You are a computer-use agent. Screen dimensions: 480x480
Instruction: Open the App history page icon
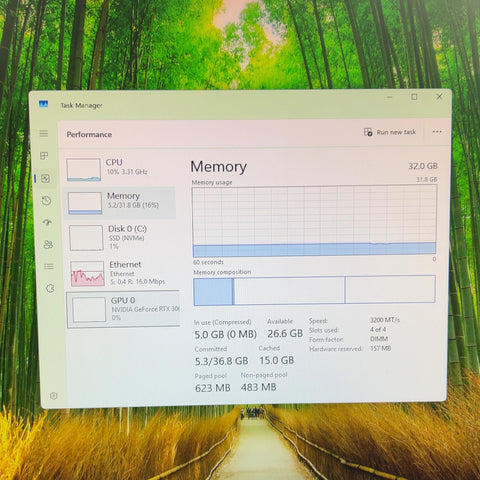click(46, 200)
